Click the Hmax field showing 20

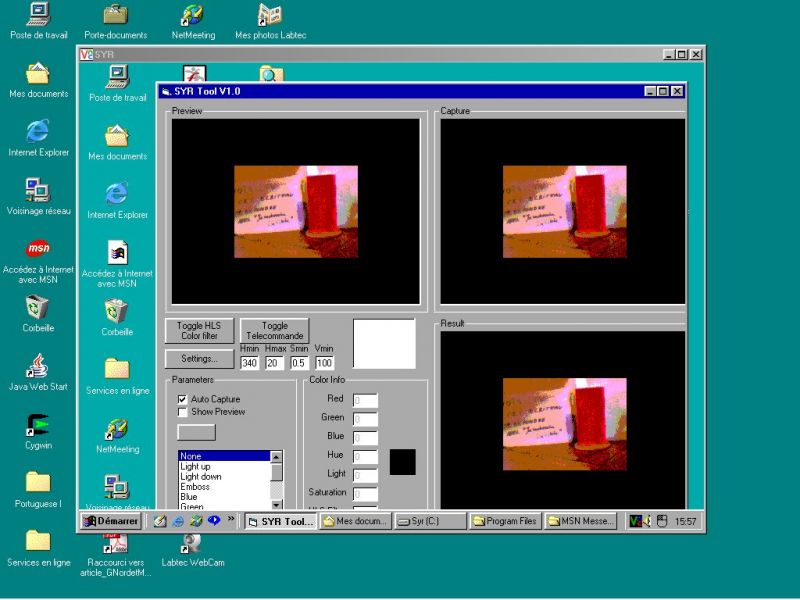pyautogui.click(x=274, y=363)
